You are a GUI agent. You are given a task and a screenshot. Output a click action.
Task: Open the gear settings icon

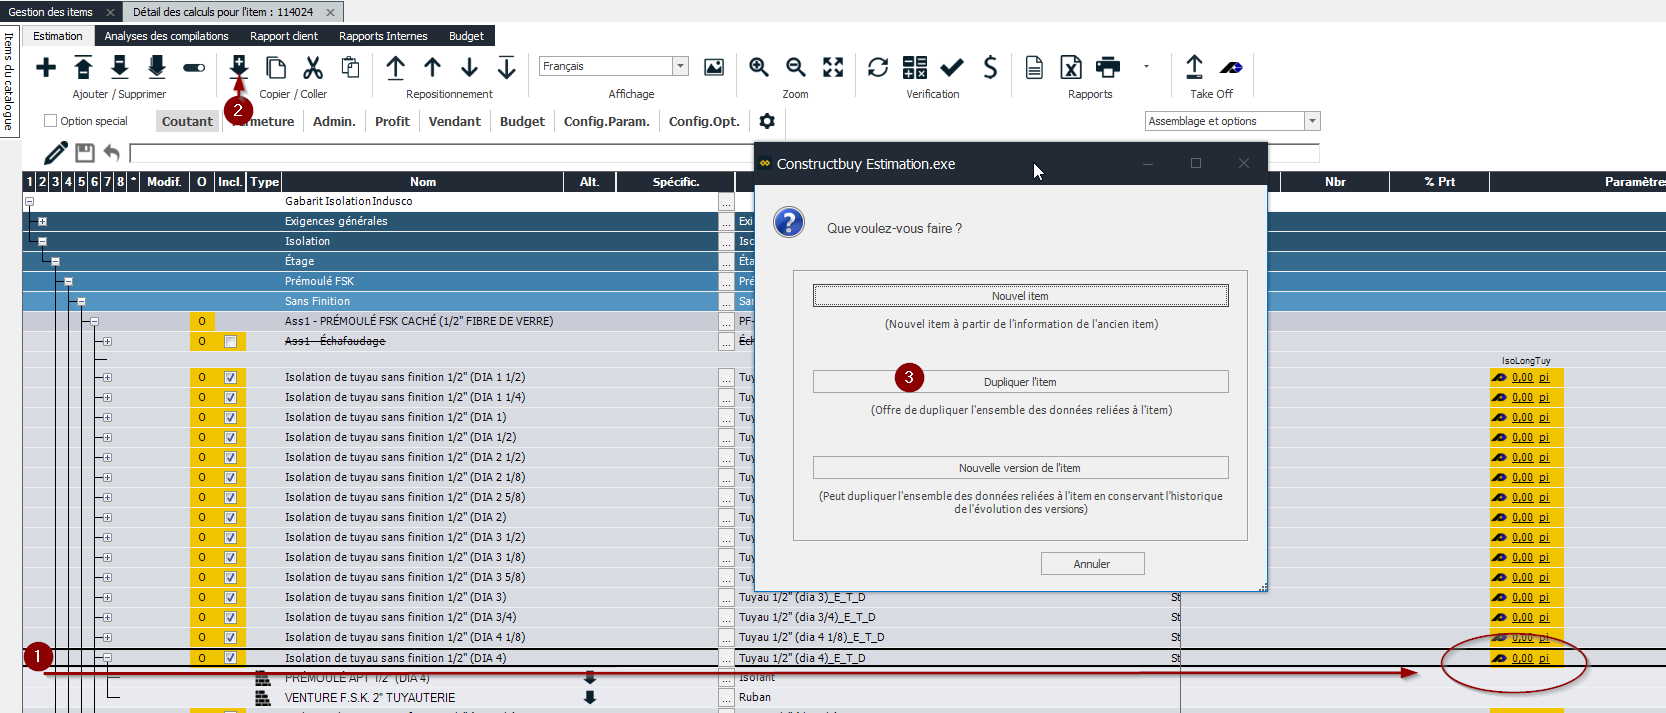coord(767,121)
